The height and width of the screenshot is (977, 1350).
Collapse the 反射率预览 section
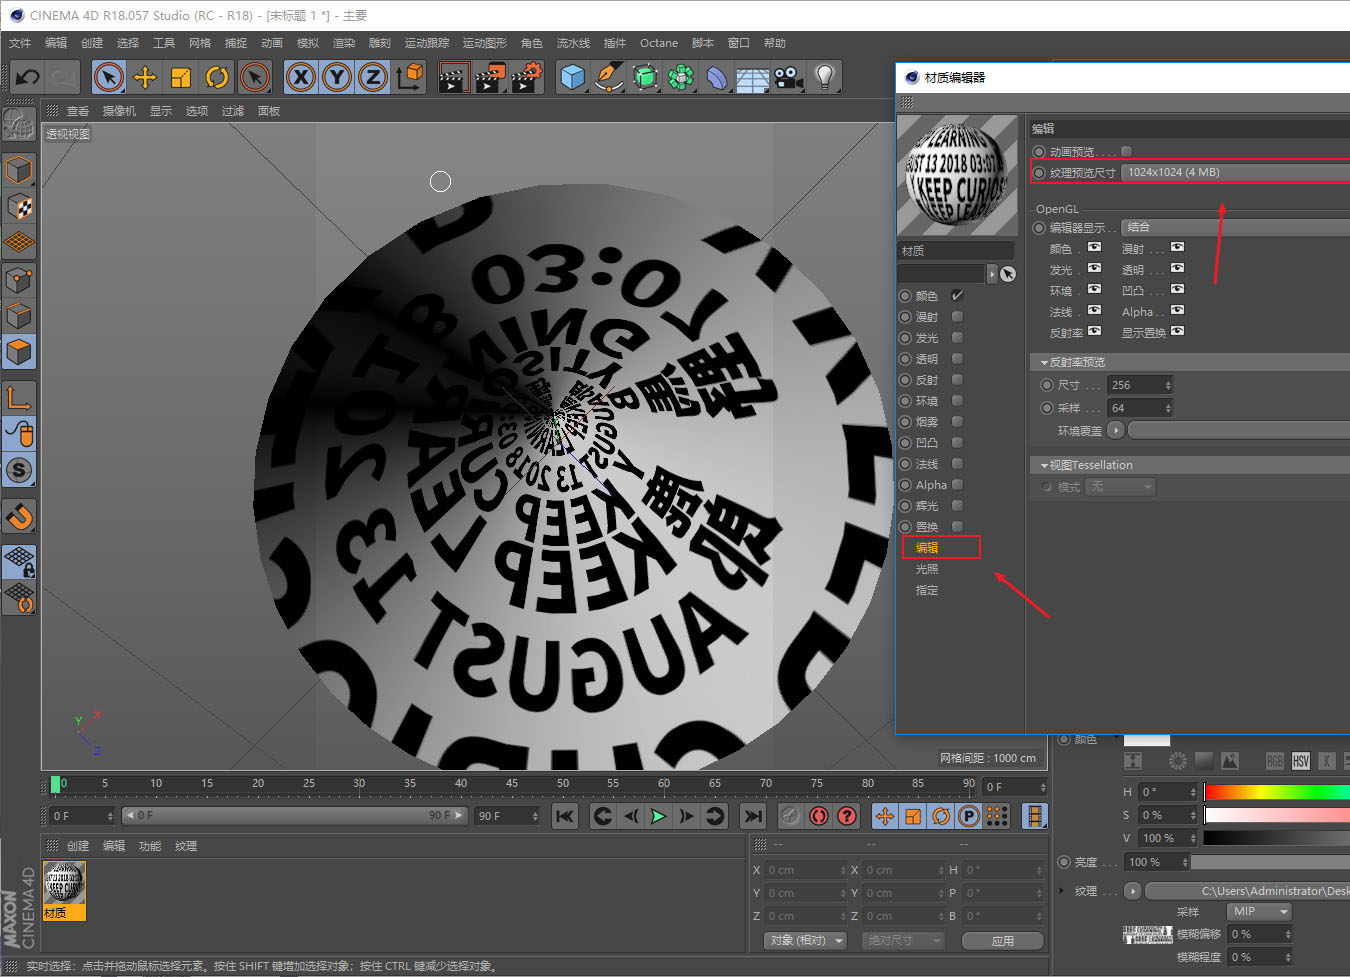pos(1044,362)
